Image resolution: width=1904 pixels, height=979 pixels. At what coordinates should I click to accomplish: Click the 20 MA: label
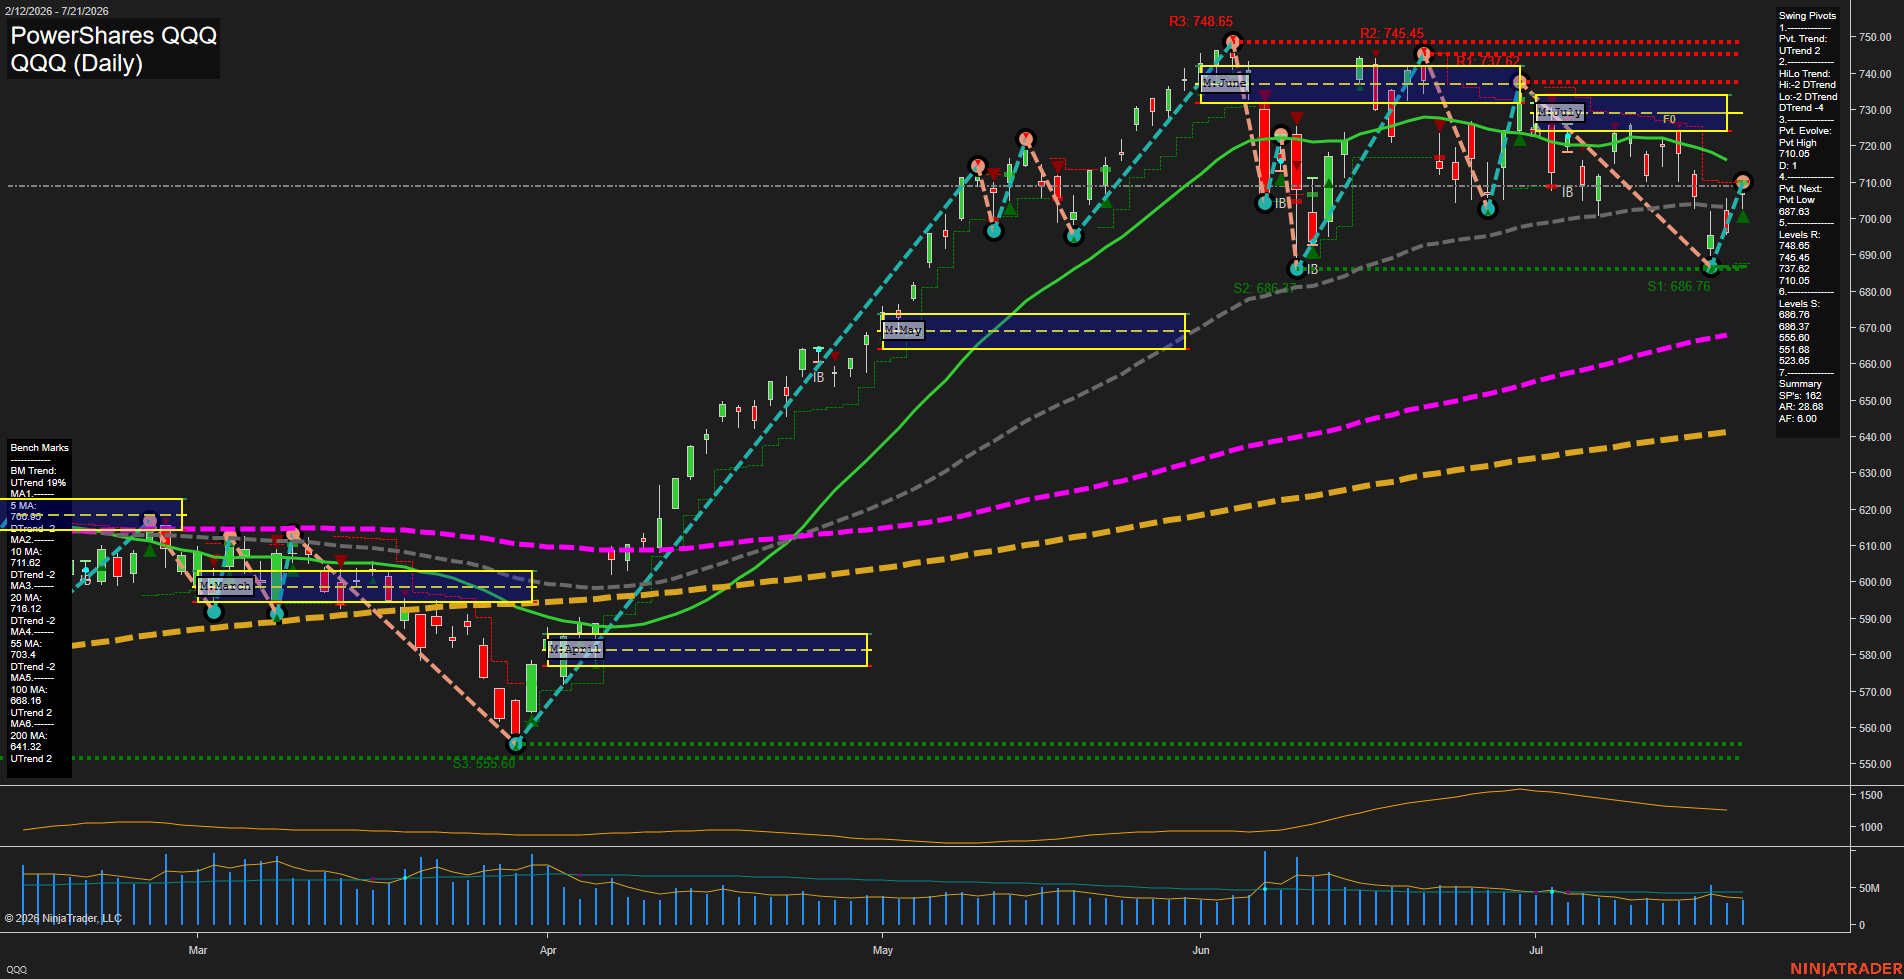pyautogui.click(x=26, y=598)
